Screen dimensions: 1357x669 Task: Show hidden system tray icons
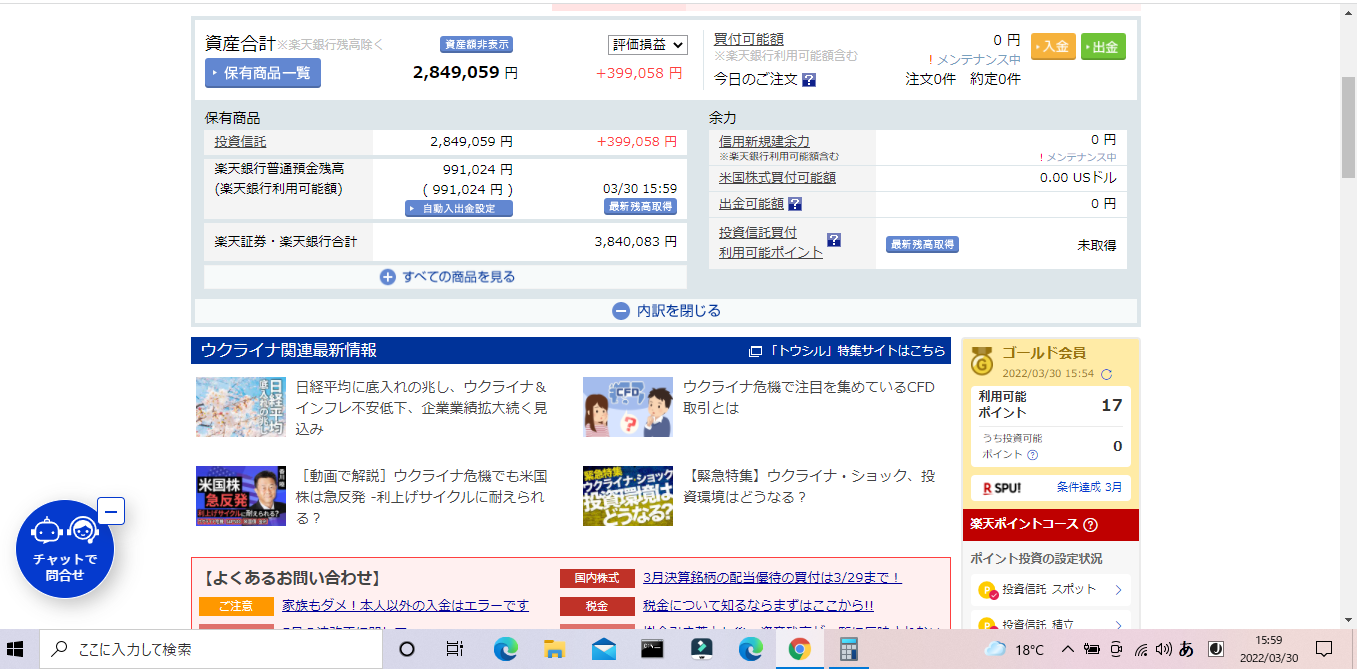point(1067,649)
